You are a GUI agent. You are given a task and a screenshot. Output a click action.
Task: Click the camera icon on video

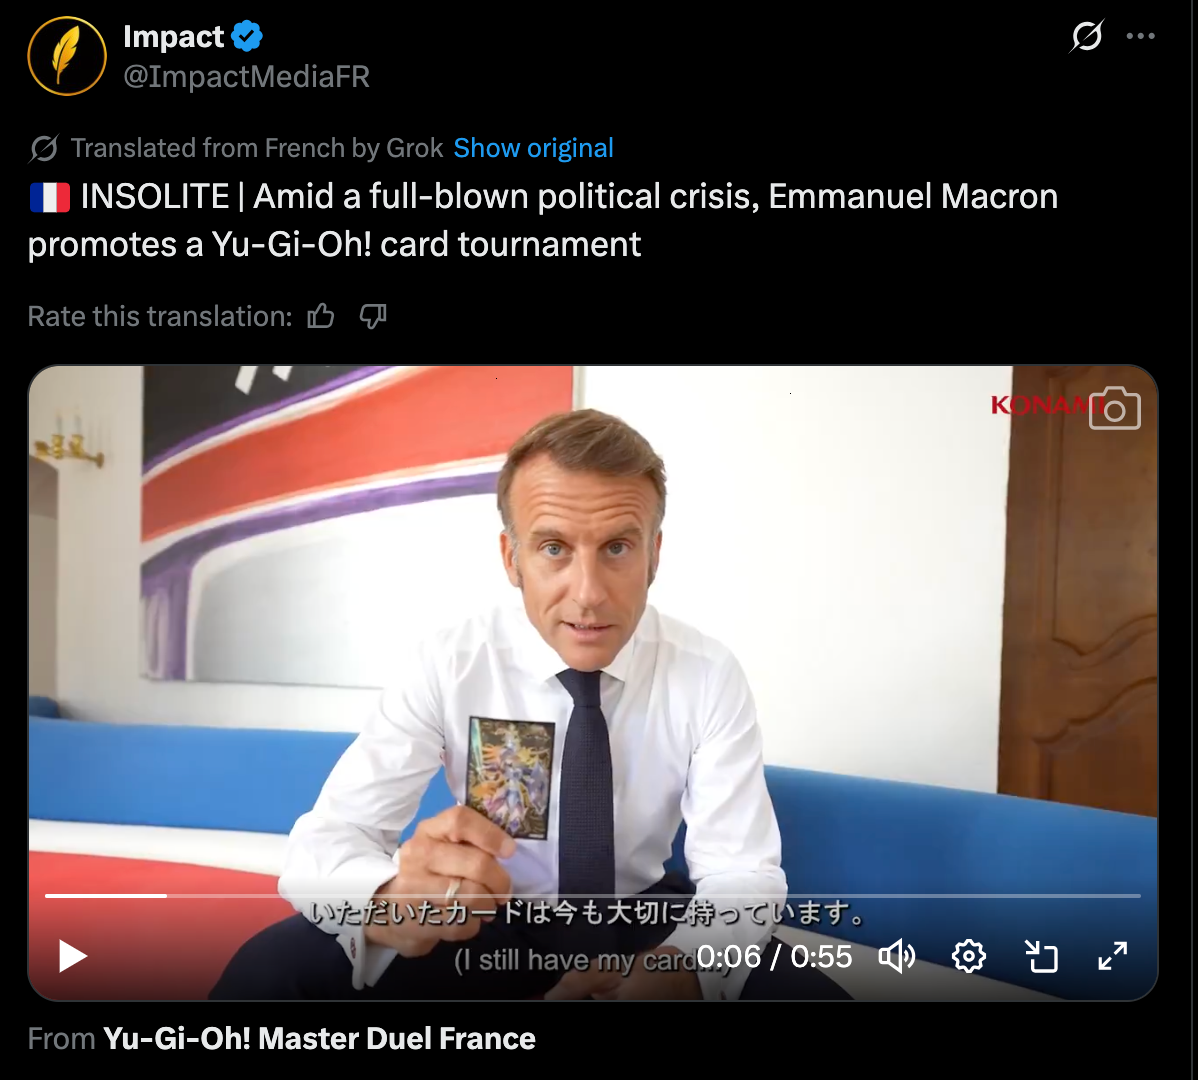click(x=1115, y=409)
